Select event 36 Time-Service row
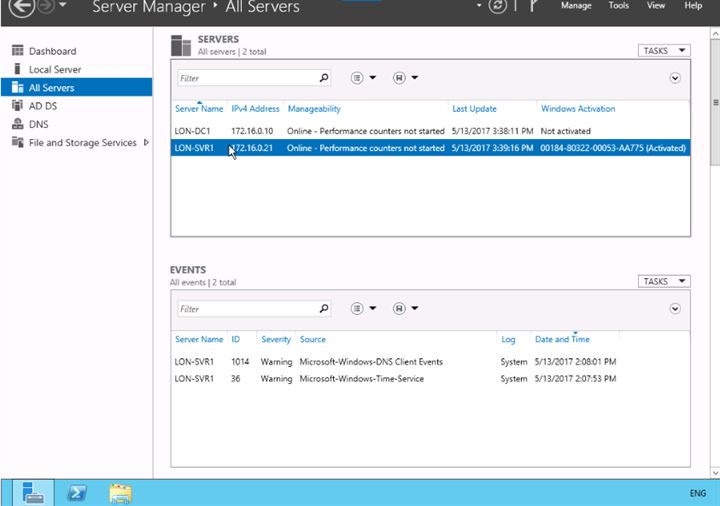Image resolution: width=720 pixels, height=506 pixels. point(430,379)
